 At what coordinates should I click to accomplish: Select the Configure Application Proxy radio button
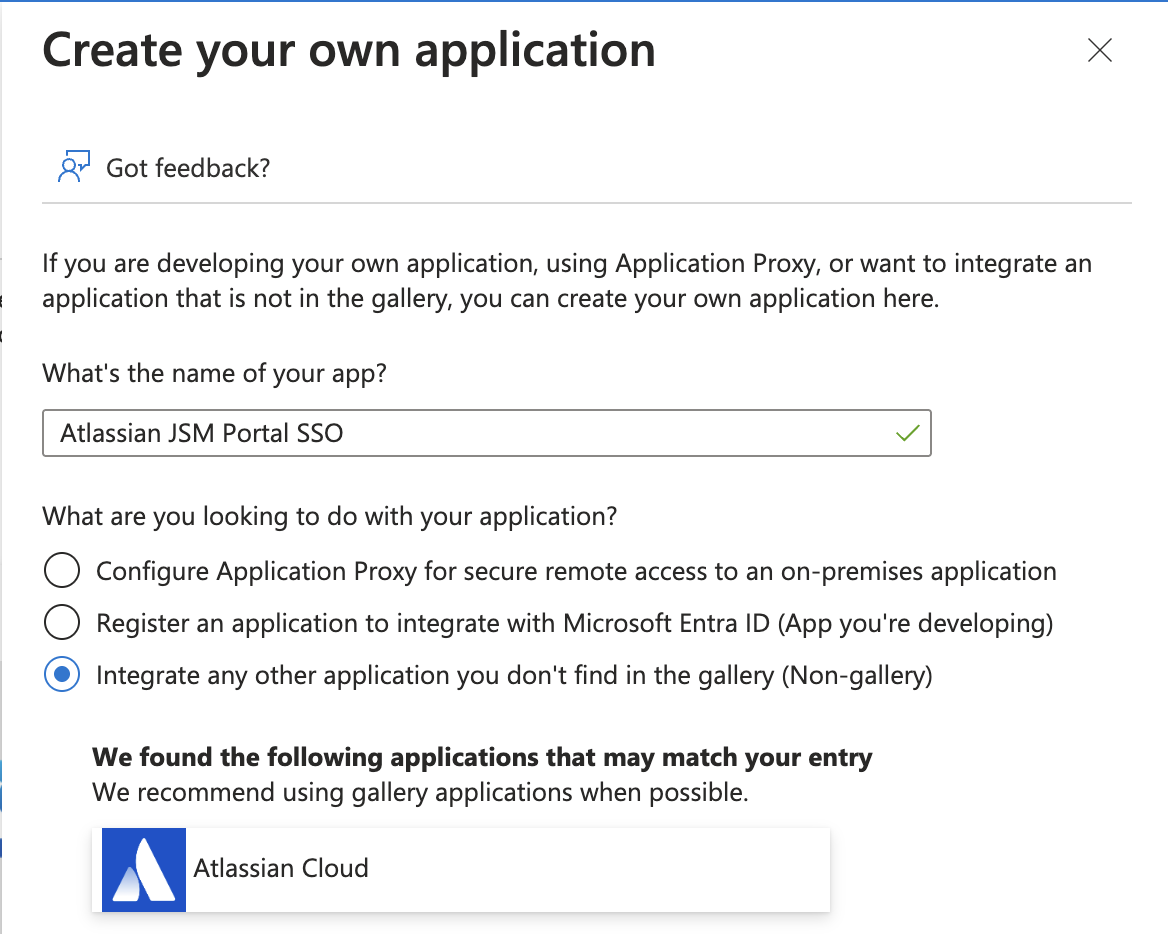[62, 572]
